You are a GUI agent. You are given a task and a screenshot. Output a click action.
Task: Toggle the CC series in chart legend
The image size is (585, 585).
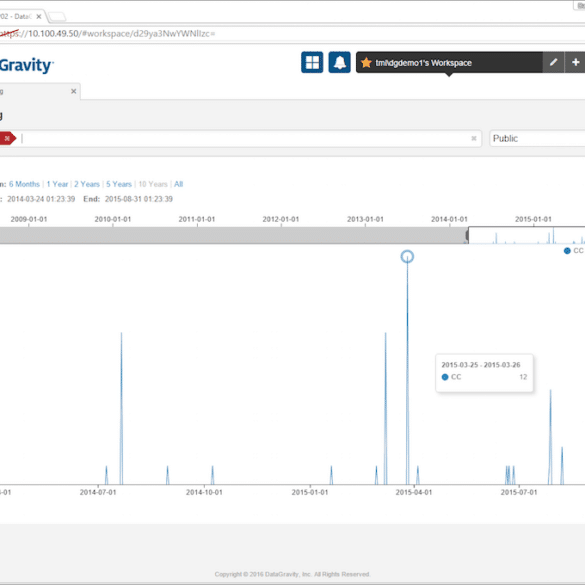(x=574, y=251)
